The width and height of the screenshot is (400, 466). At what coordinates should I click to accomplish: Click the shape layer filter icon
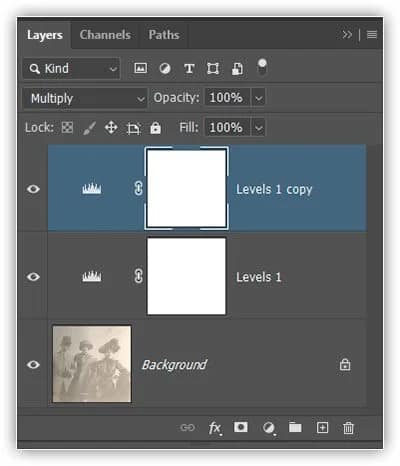point(213,69)
